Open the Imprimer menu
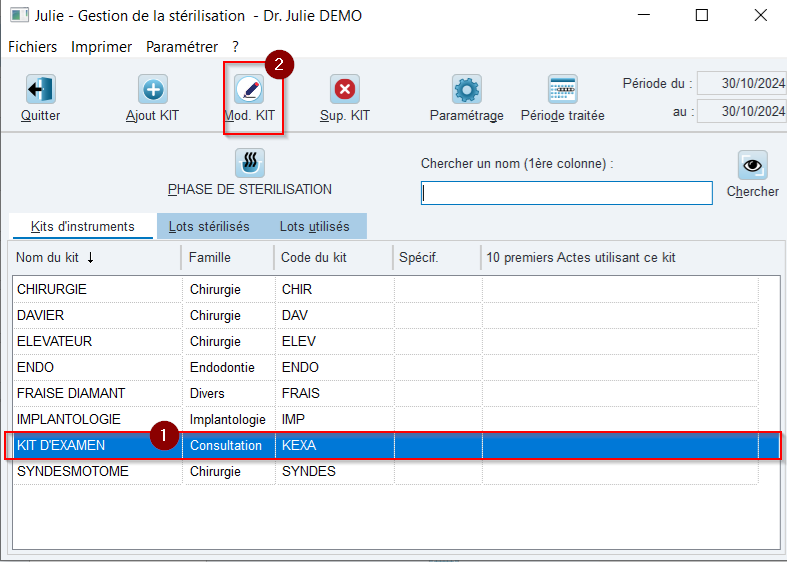The image size is (787, 562). click(101, 47)
